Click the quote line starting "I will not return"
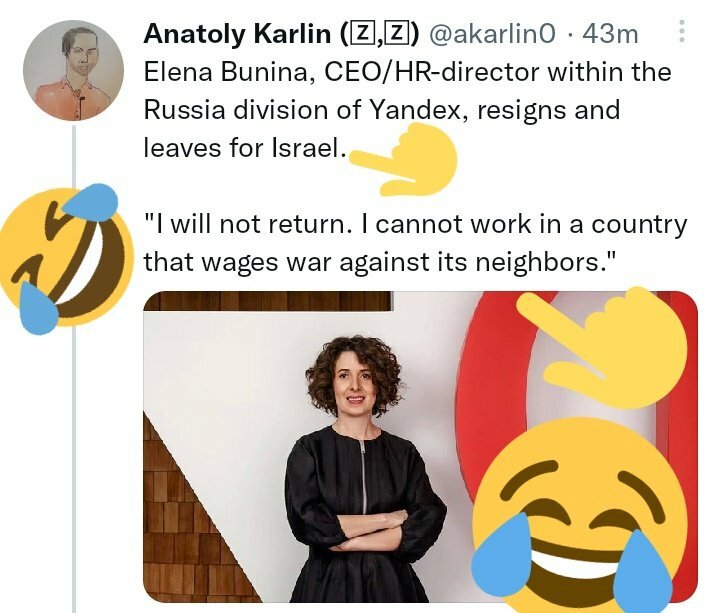720x613 pixels. 416,225
